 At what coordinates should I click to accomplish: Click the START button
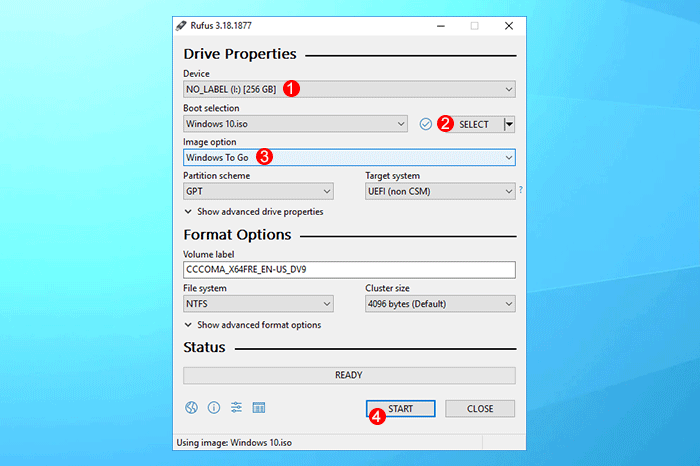(x=400, y=408)
